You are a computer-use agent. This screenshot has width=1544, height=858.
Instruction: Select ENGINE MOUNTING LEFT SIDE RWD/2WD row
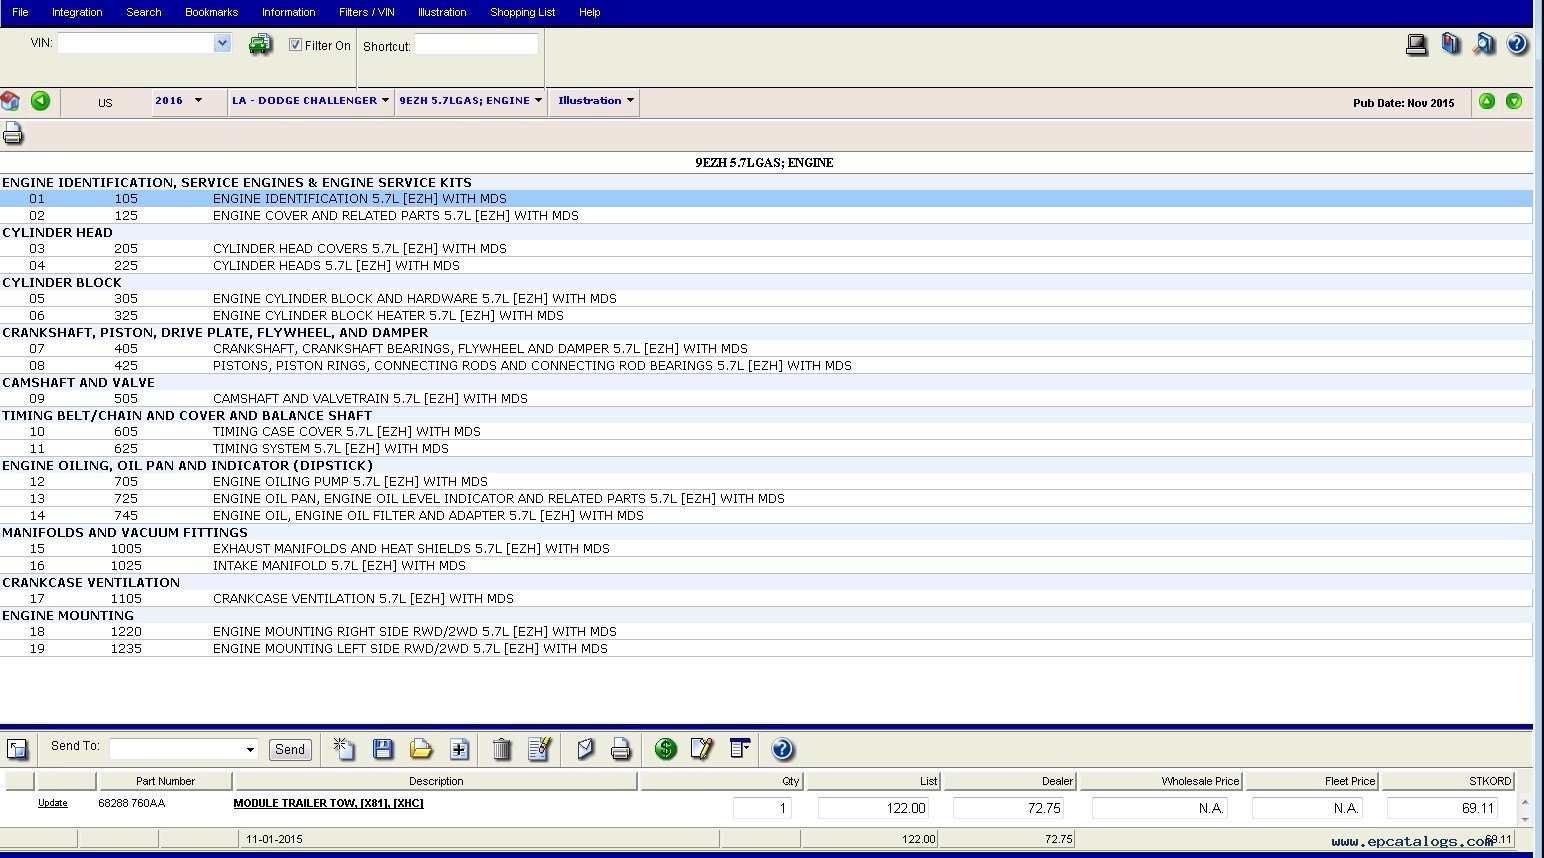tap(766, 649)
